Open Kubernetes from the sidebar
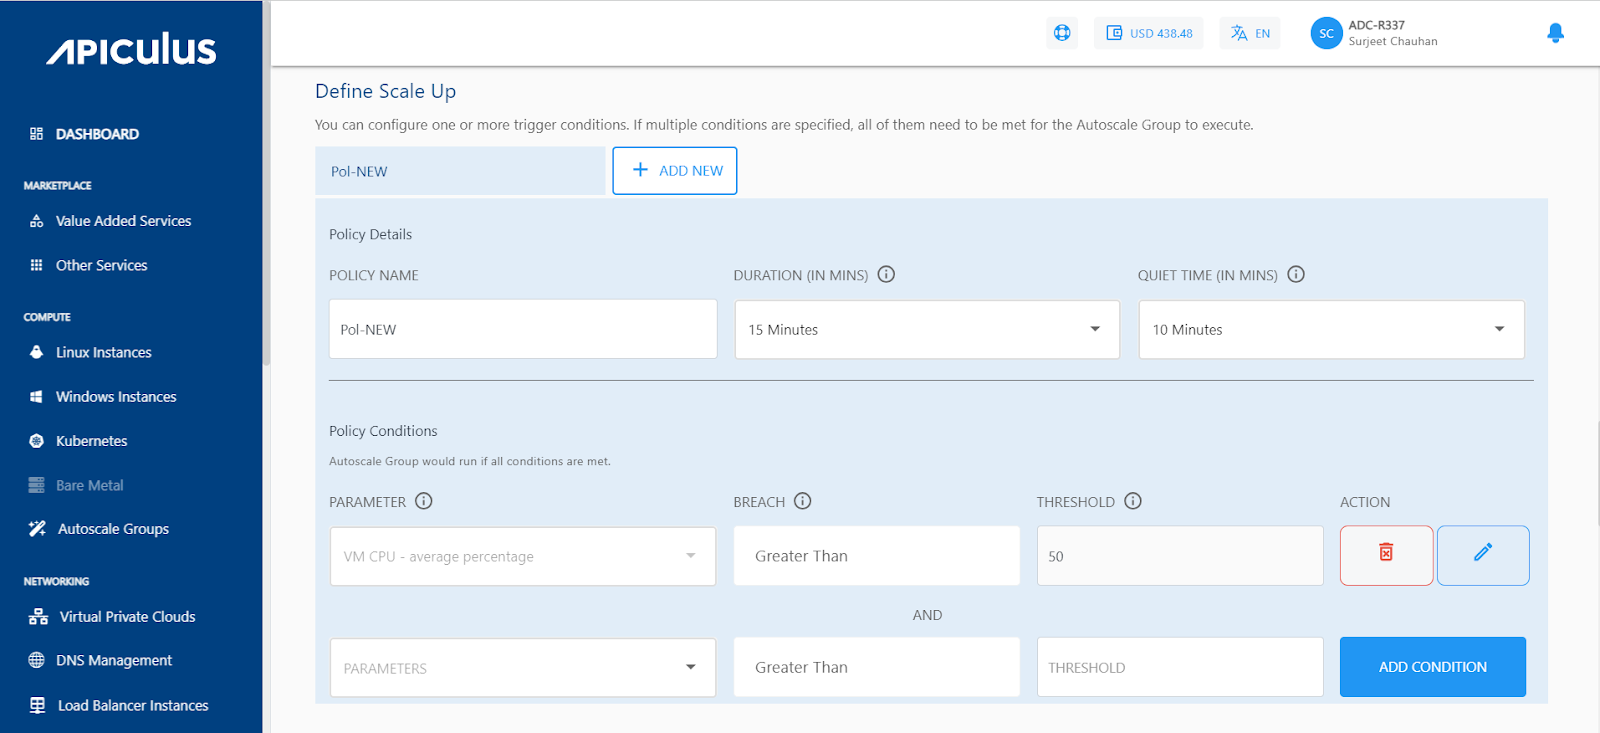 tap(91, 441)
